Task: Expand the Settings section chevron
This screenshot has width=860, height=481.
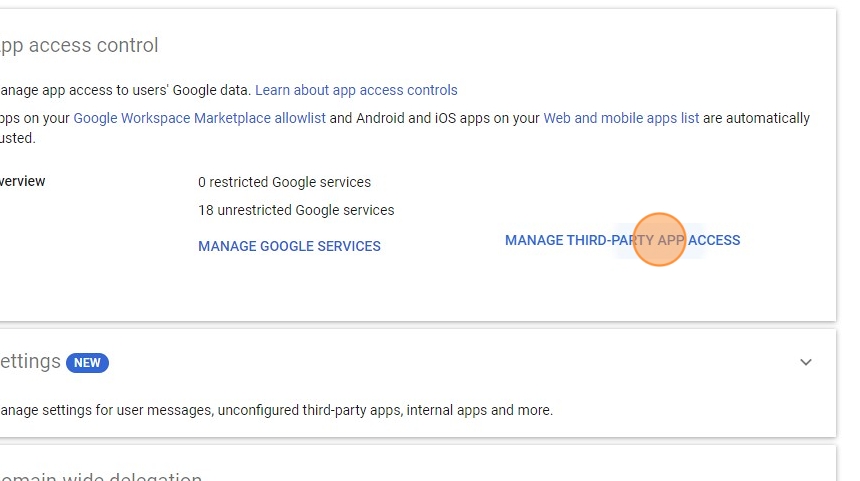Action: click(x=806, y=362)
